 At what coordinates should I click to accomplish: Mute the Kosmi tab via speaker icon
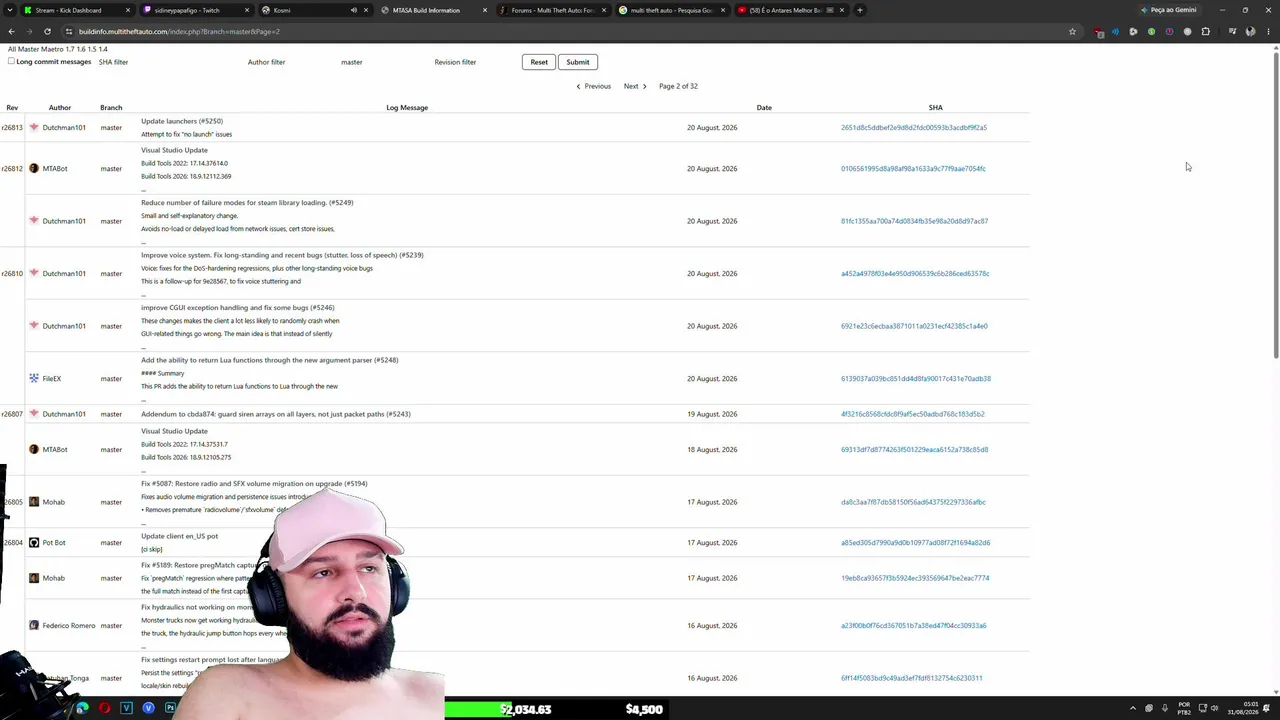353,10
